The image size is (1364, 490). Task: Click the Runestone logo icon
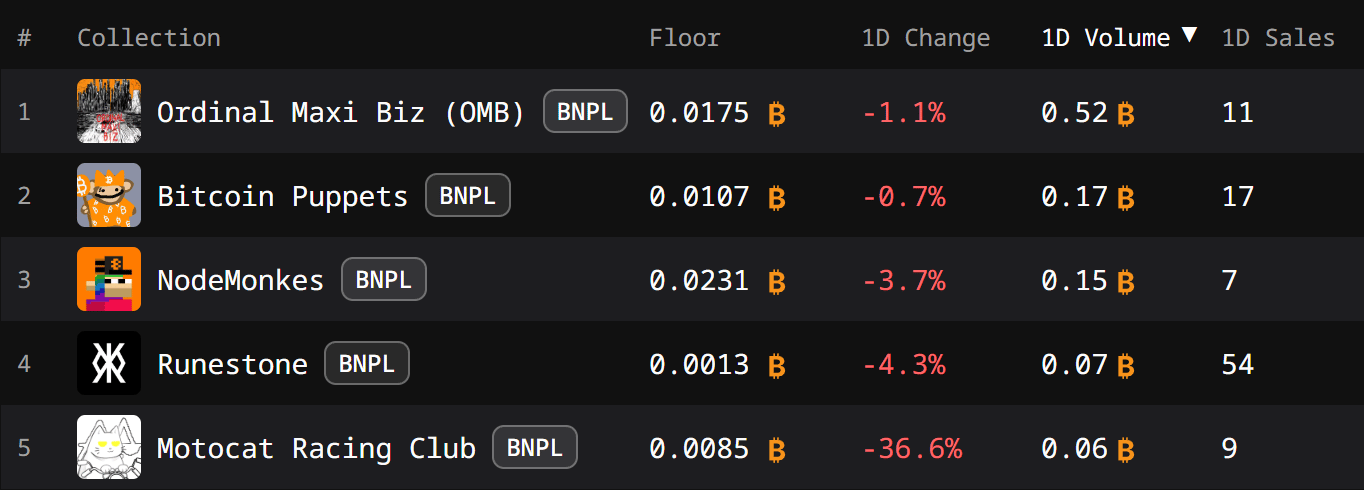point(109,363)
